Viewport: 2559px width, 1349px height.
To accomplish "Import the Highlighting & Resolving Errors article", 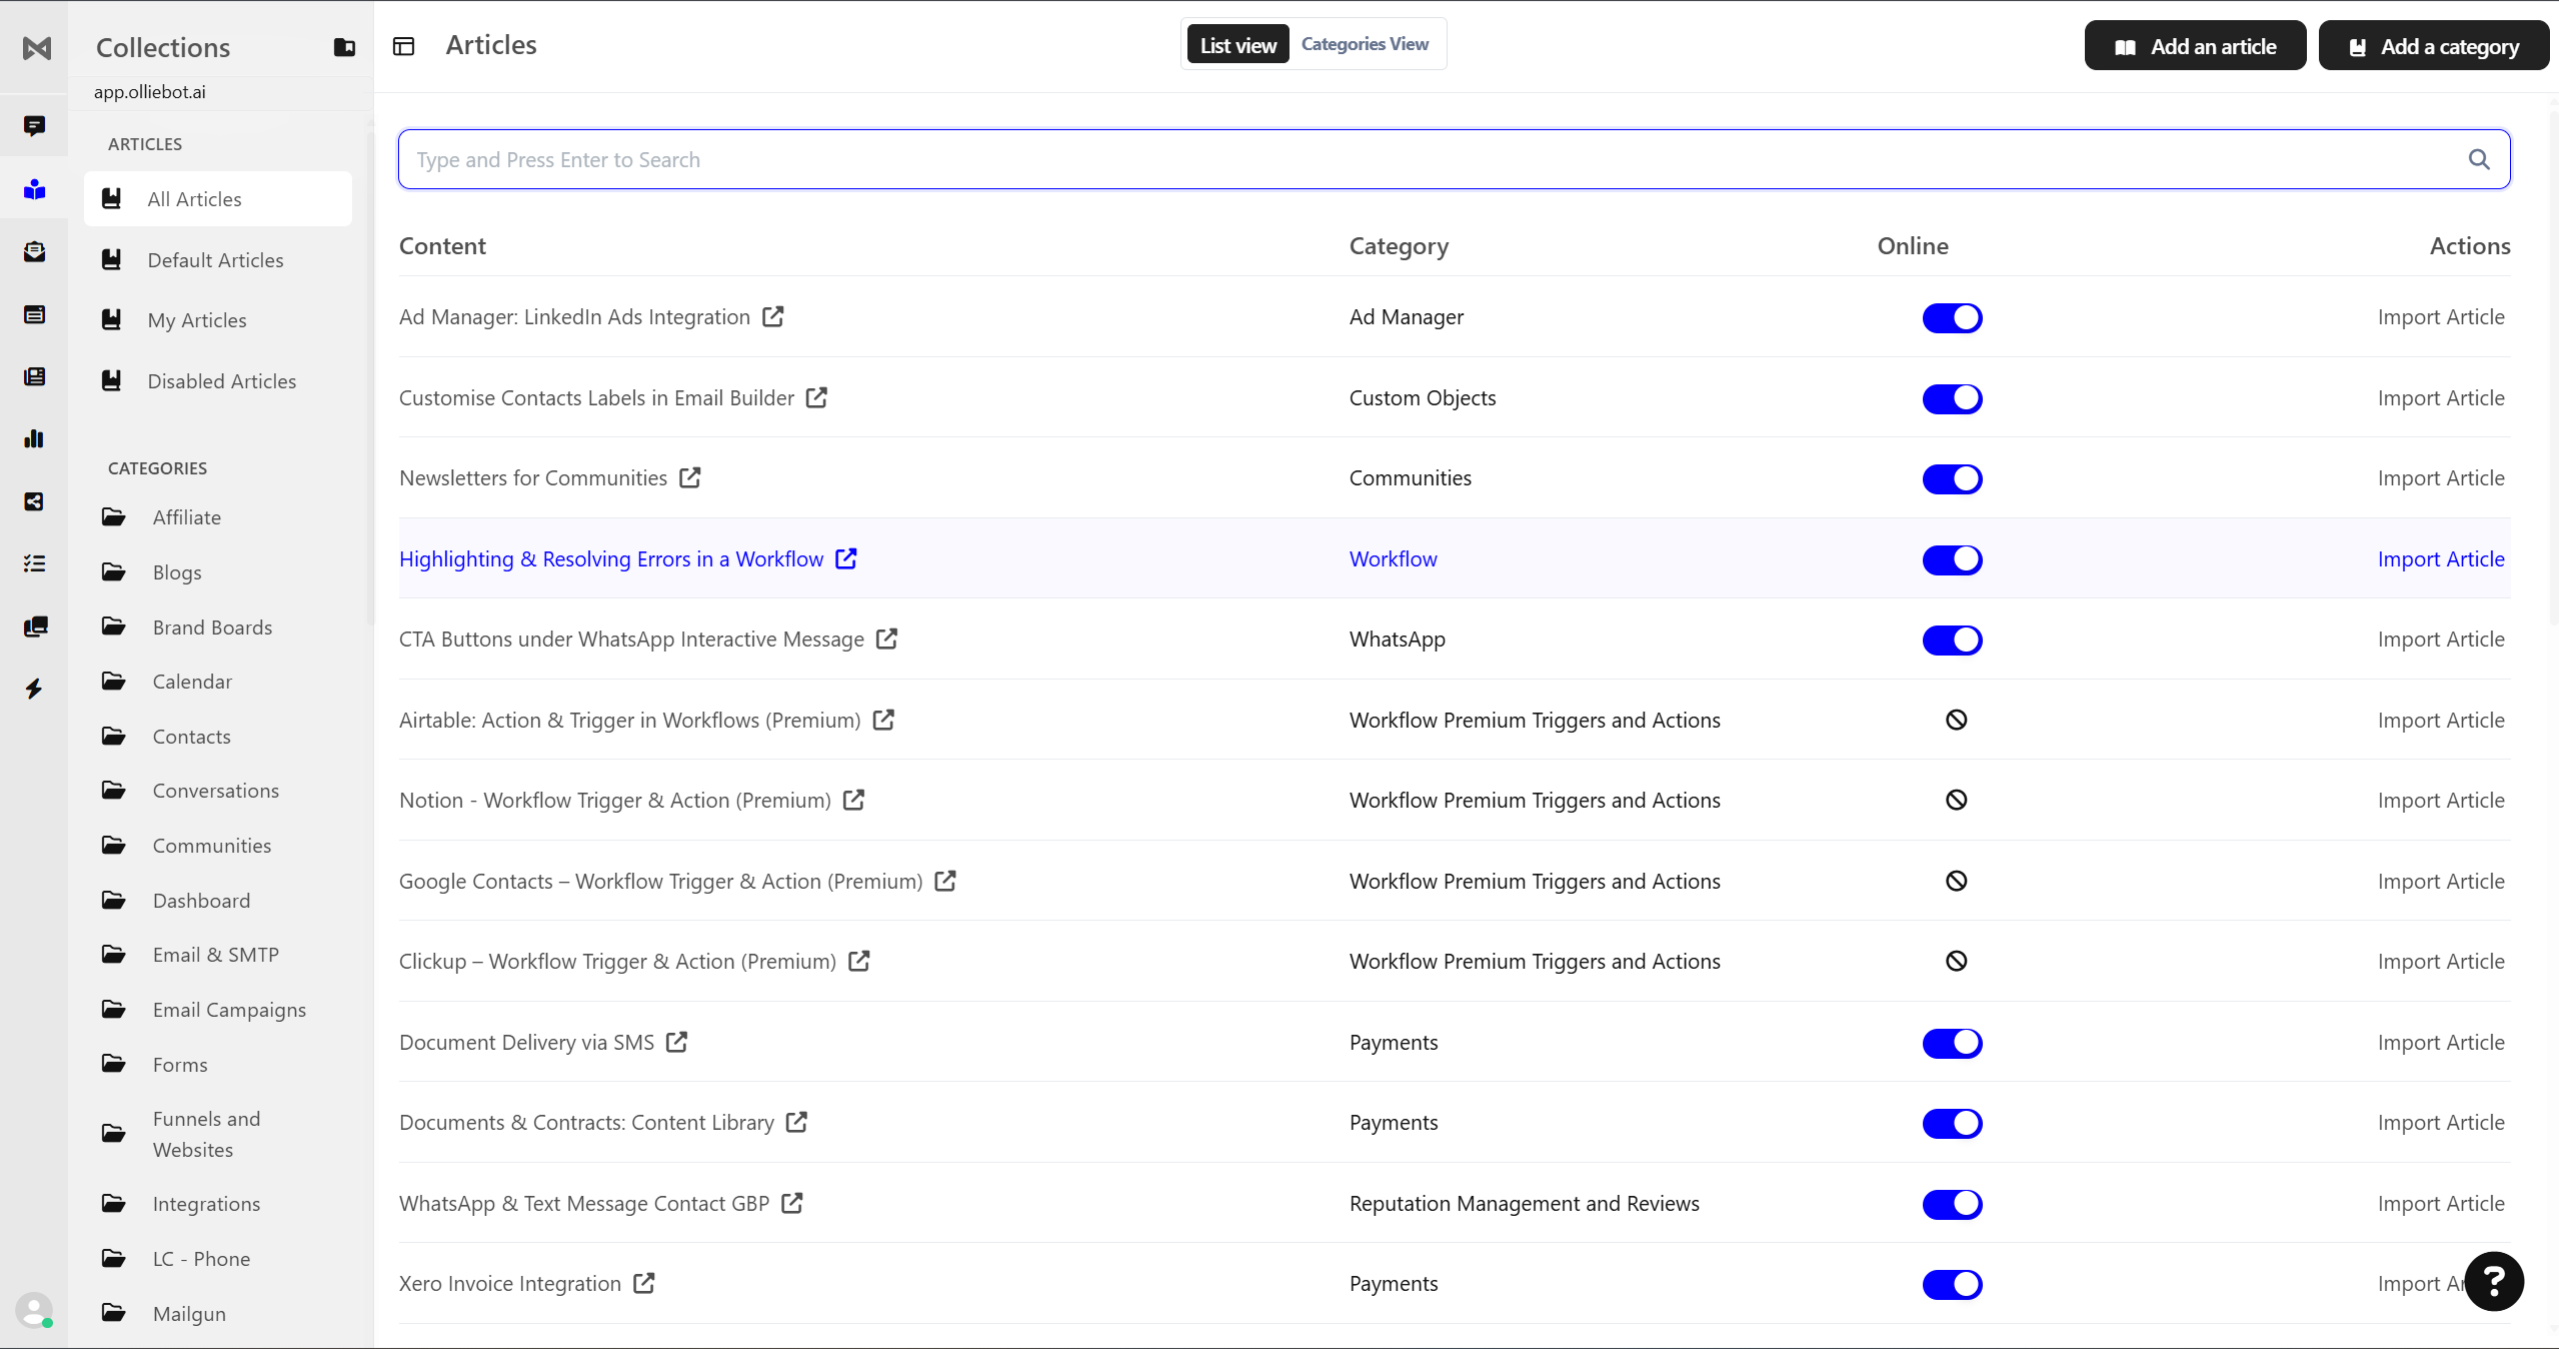I will click(x=2440, y=559).
